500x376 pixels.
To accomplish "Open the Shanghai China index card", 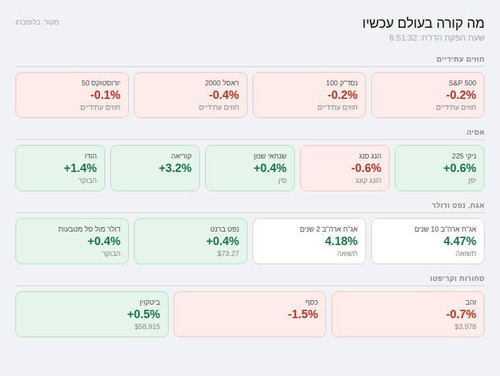I will coord(250,168).
